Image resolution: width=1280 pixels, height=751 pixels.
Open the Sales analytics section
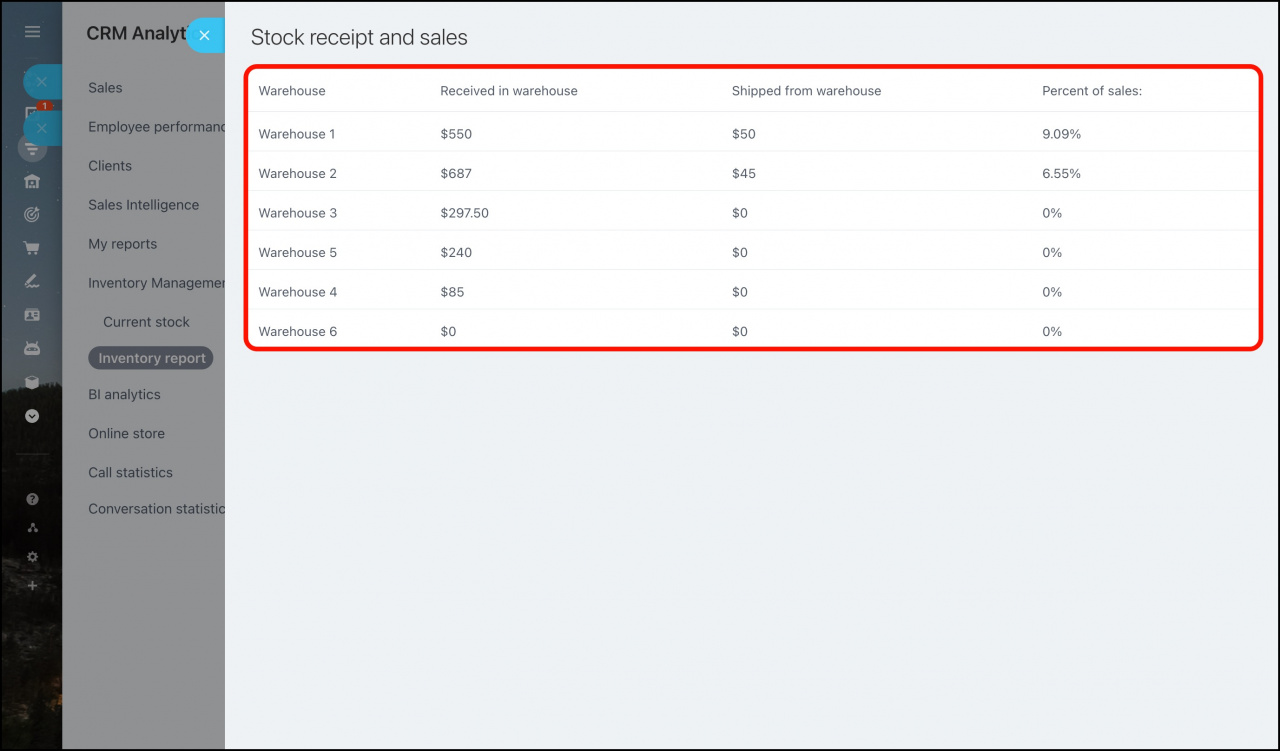pos(105,88)
